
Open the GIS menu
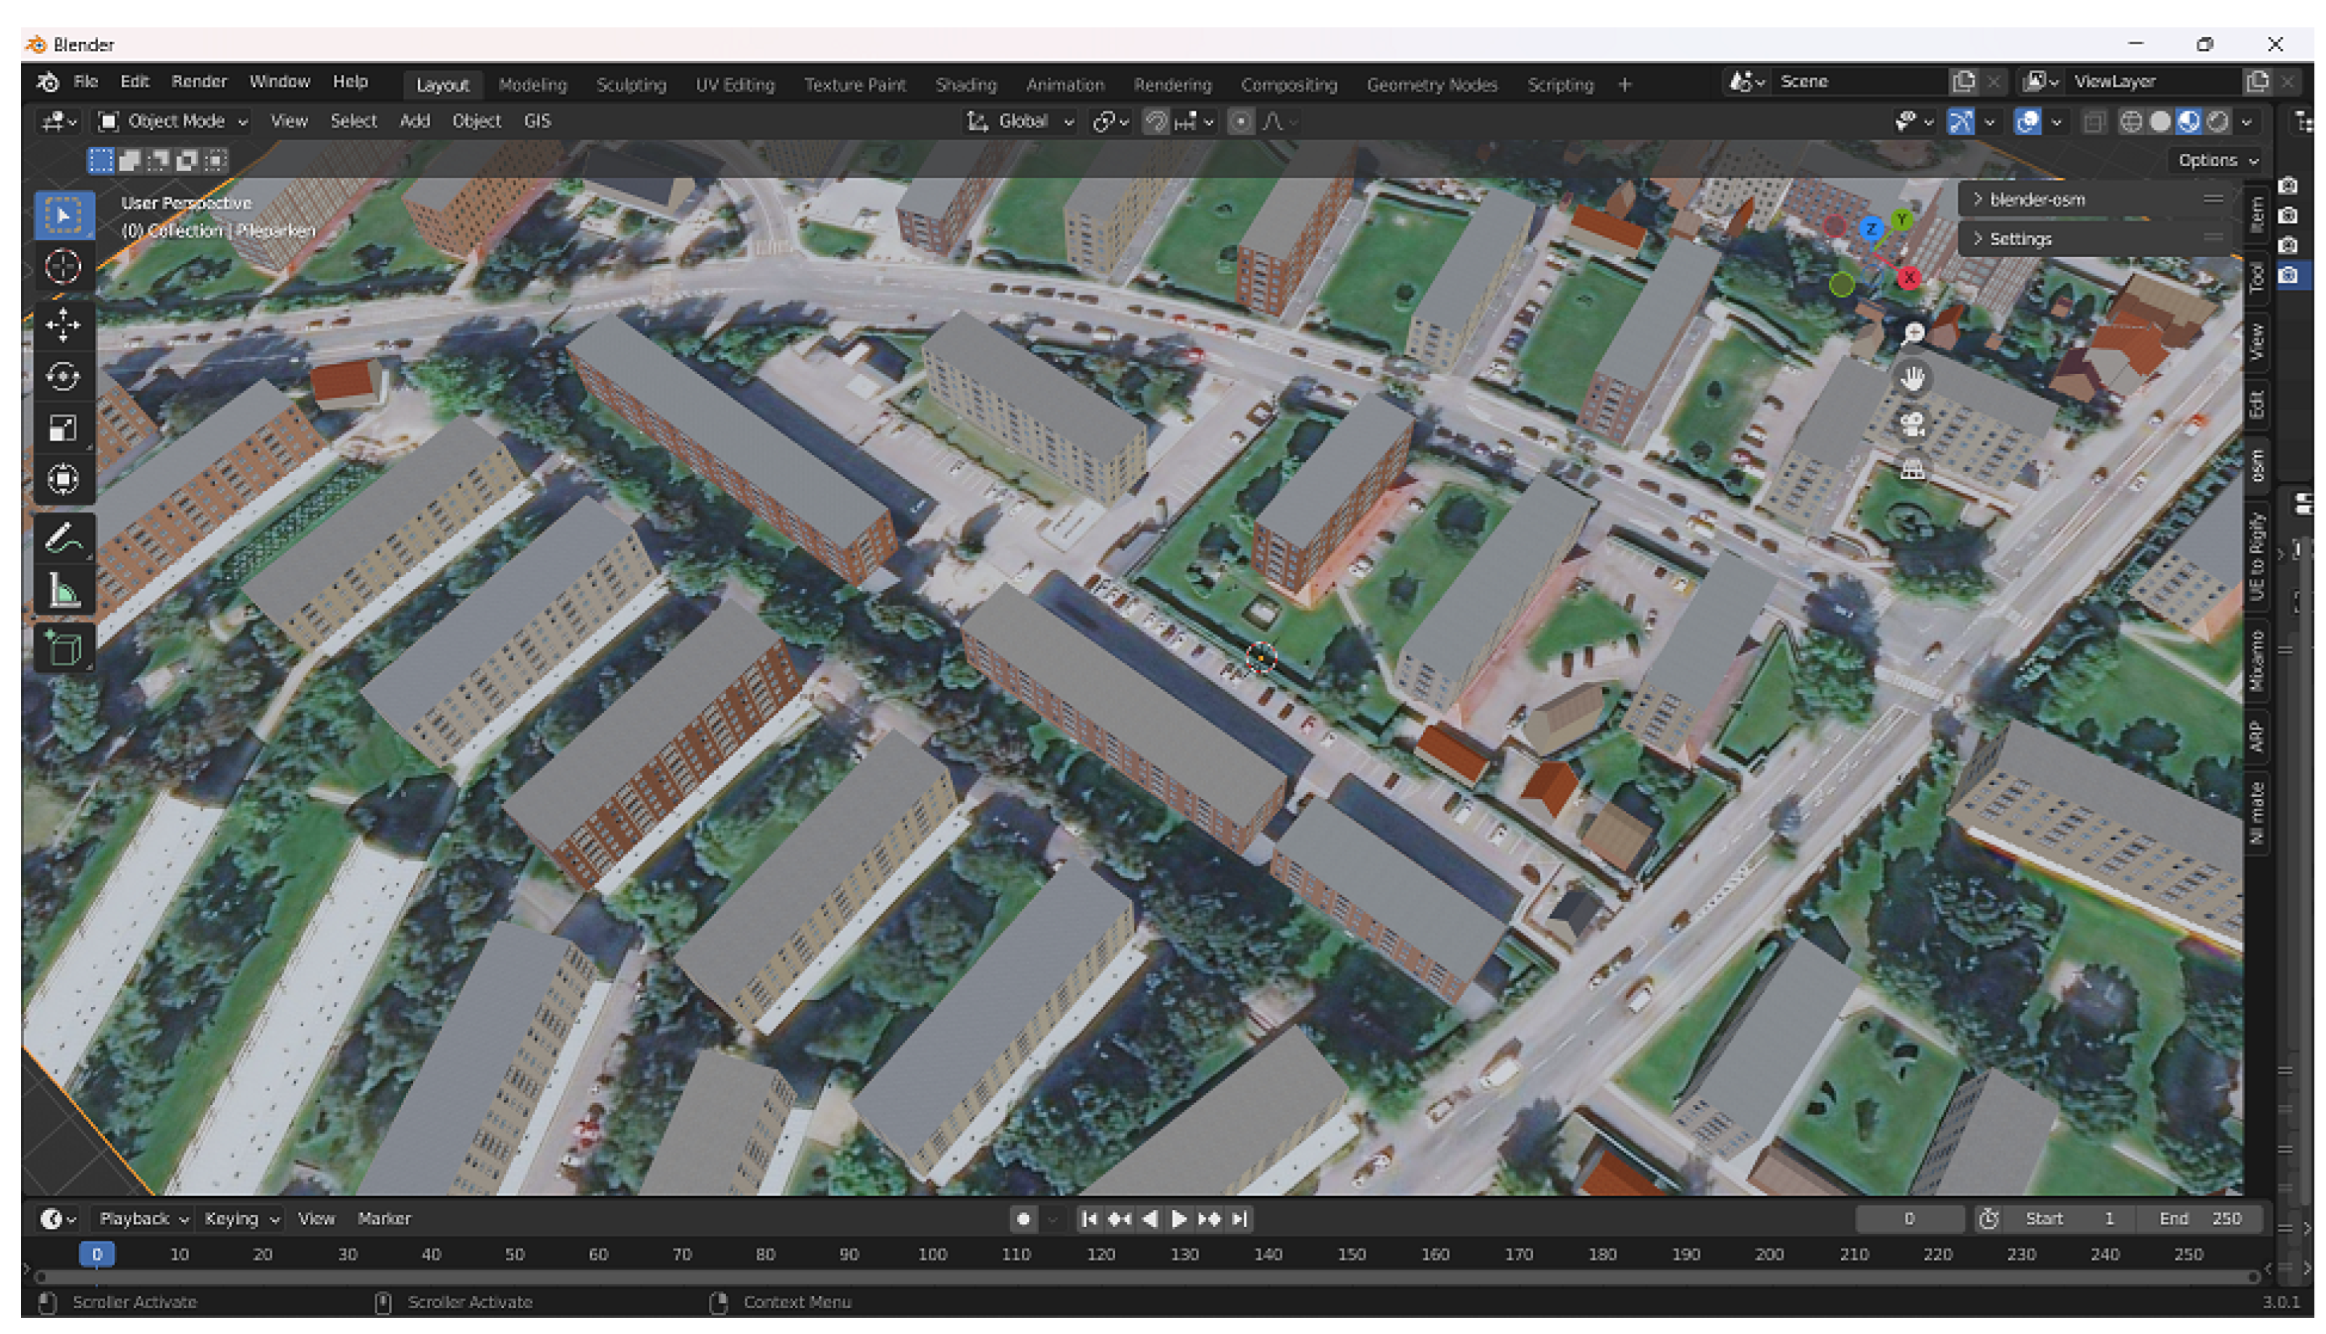coord(537,121)
